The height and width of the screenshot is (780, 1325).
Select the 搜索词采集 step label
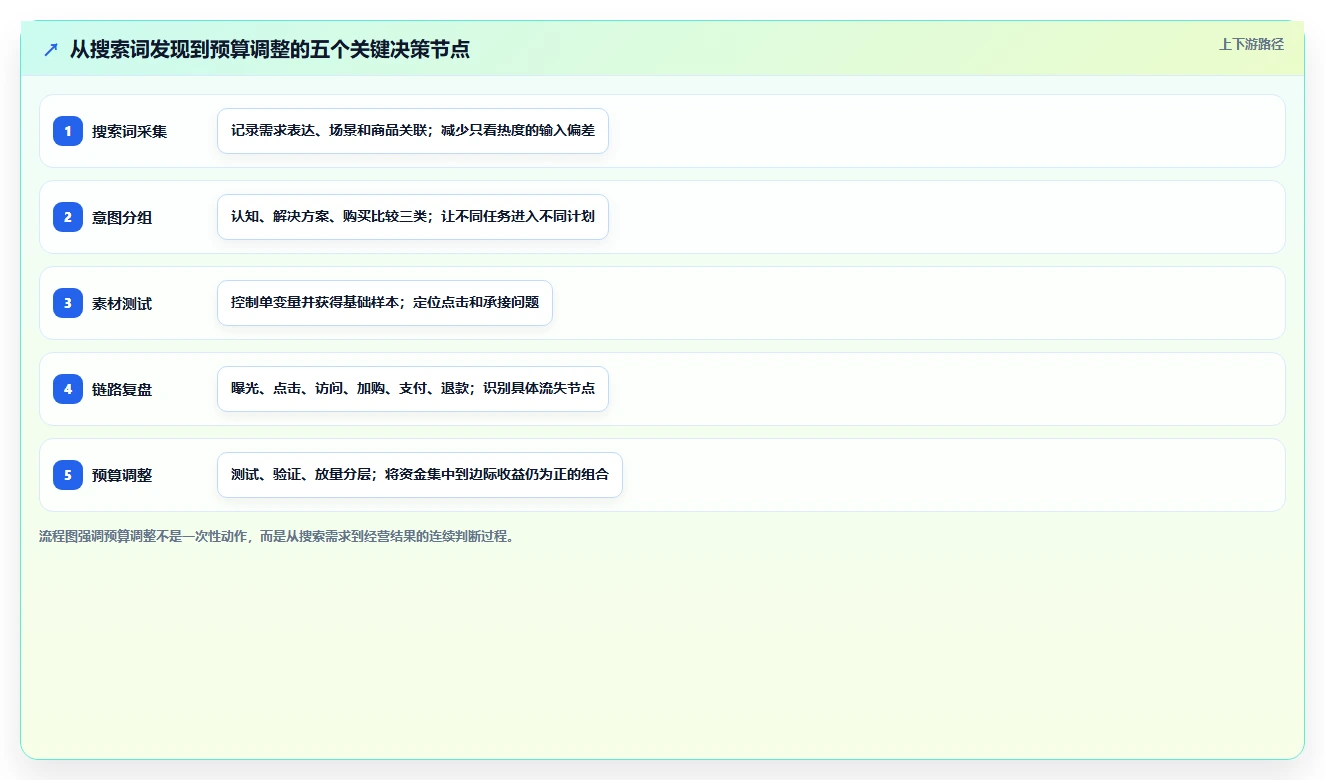pyautogui.click(x=130, y=132)
